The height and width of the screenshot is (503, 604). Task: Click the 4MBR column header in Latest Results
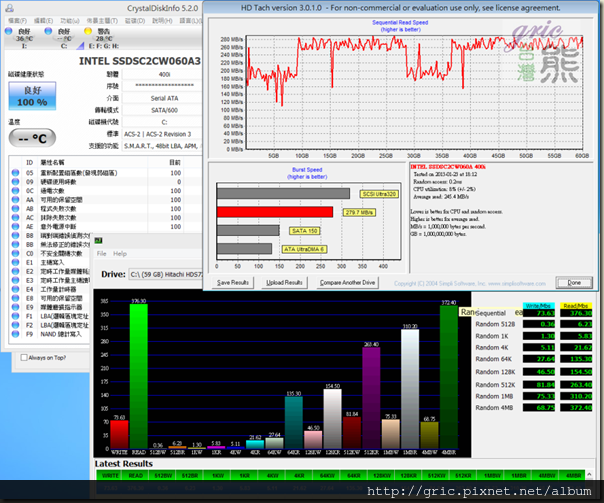point(574,476)
